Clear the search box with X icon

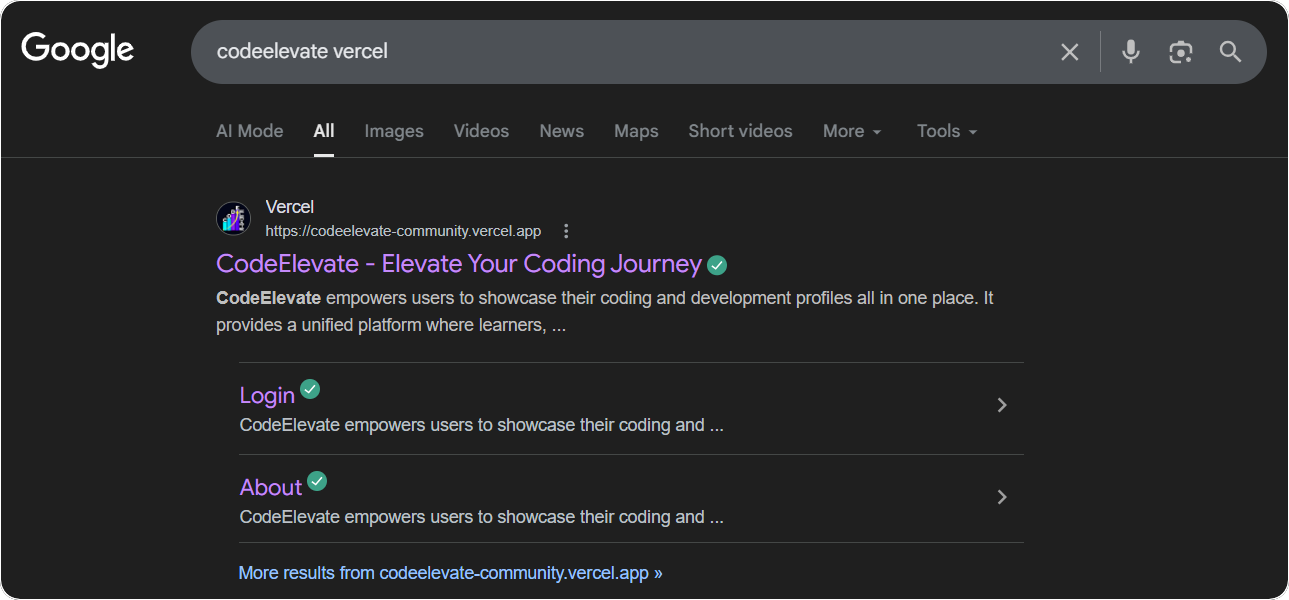(x=1070, y=52)
